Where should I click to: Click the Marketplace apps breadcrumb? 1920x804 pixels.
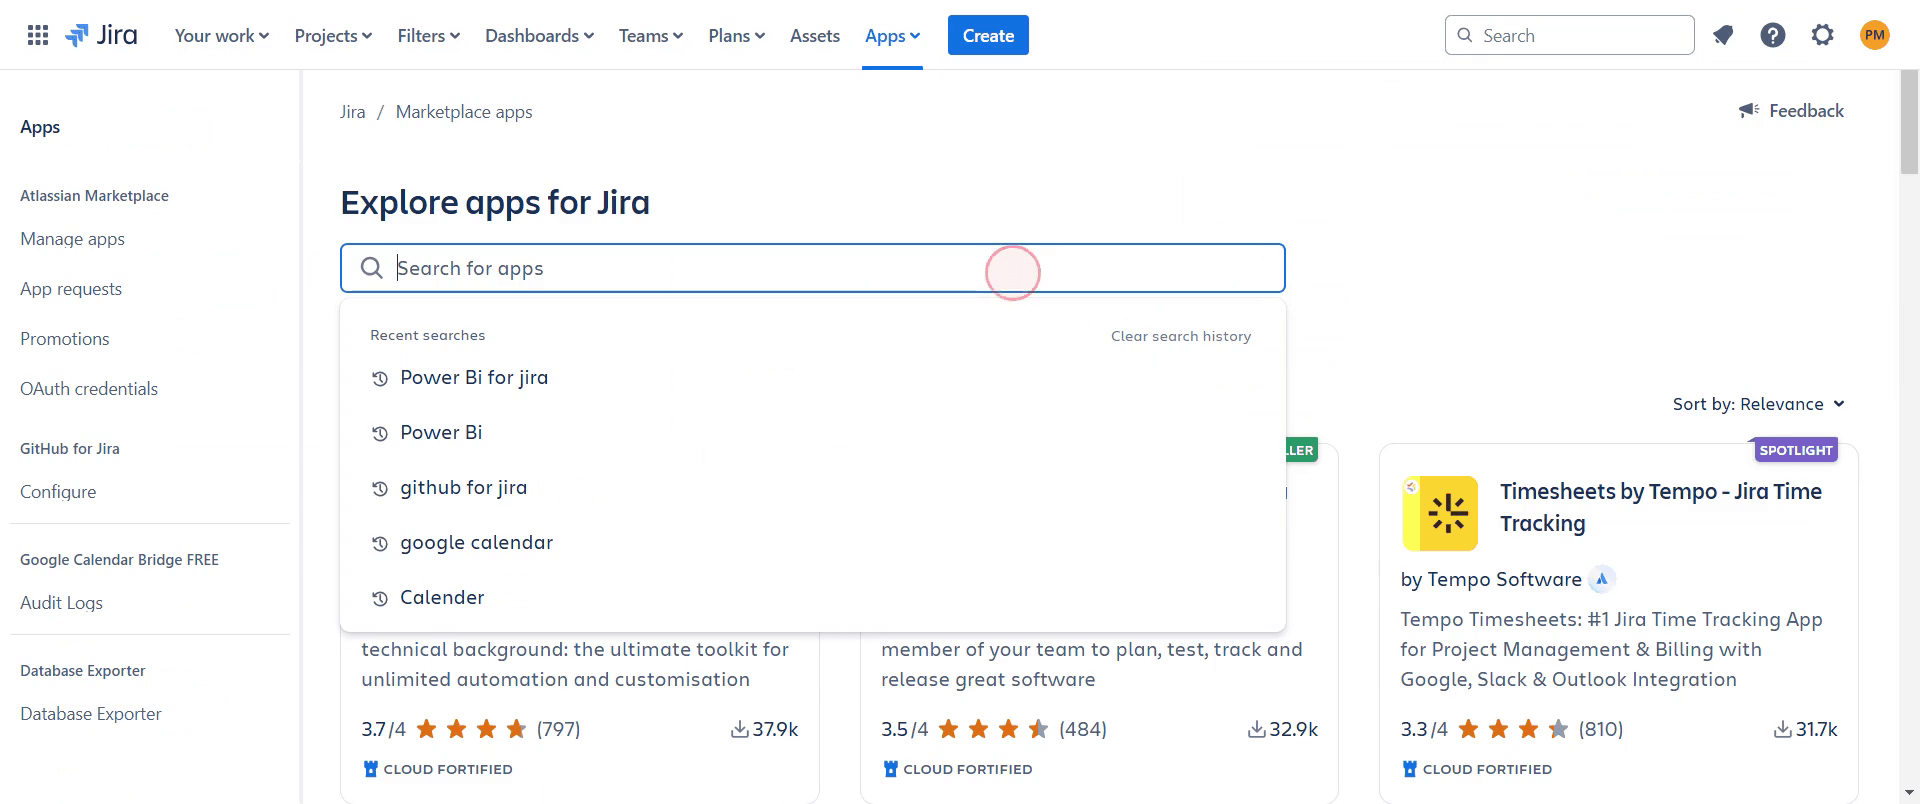(464, 112)
